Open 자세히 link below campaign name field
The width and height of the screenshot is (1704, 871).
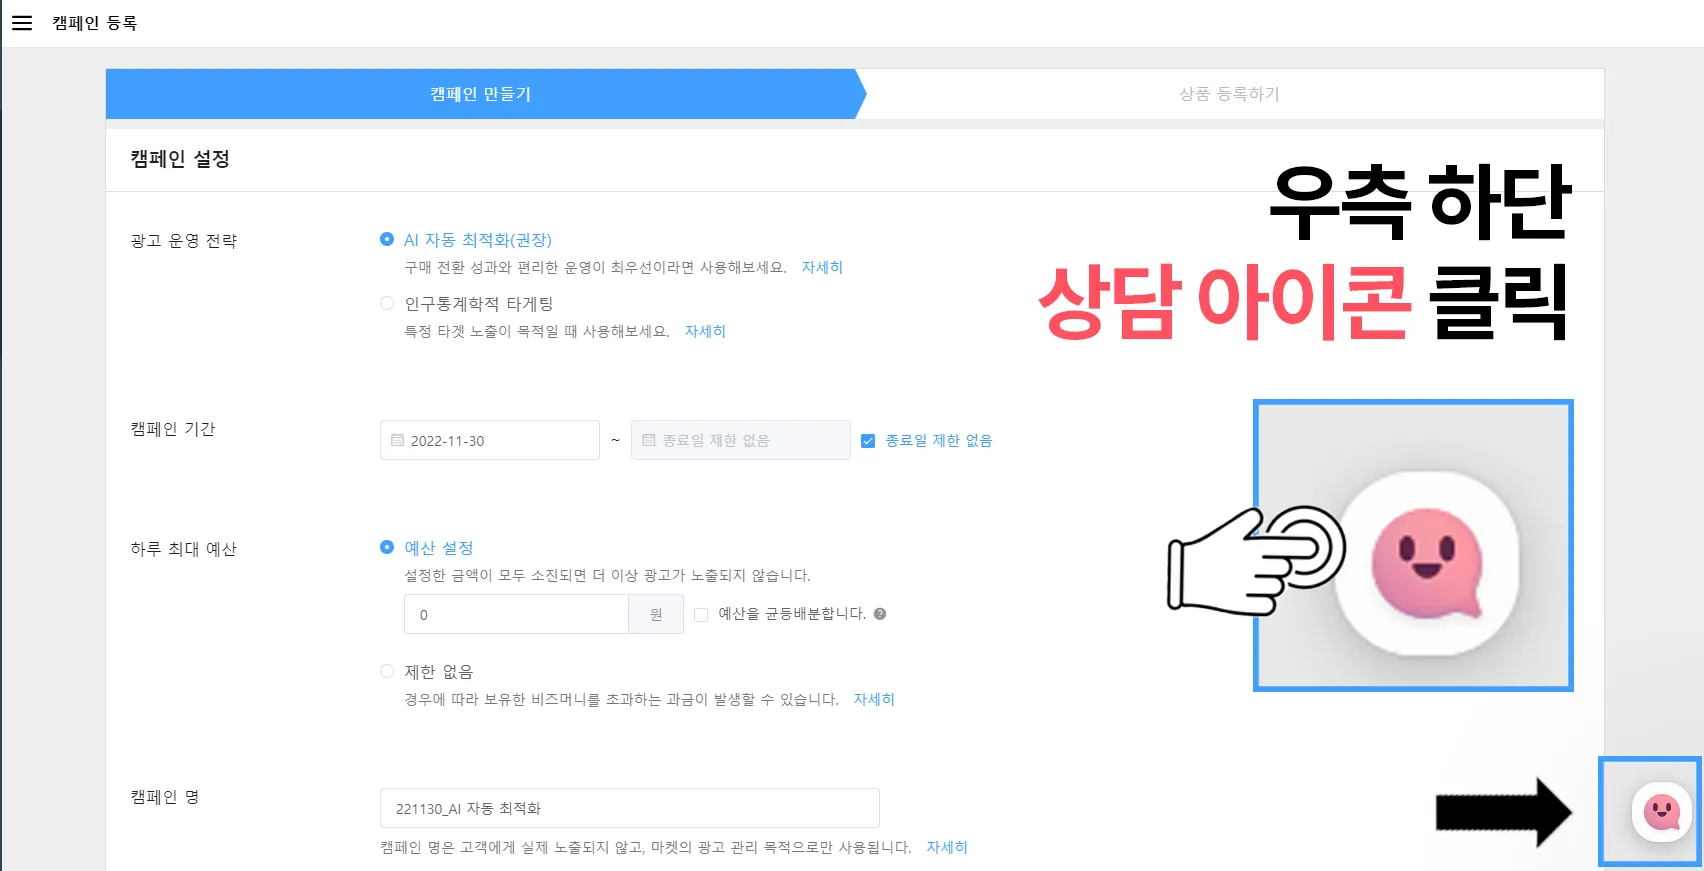coord(947,847)
